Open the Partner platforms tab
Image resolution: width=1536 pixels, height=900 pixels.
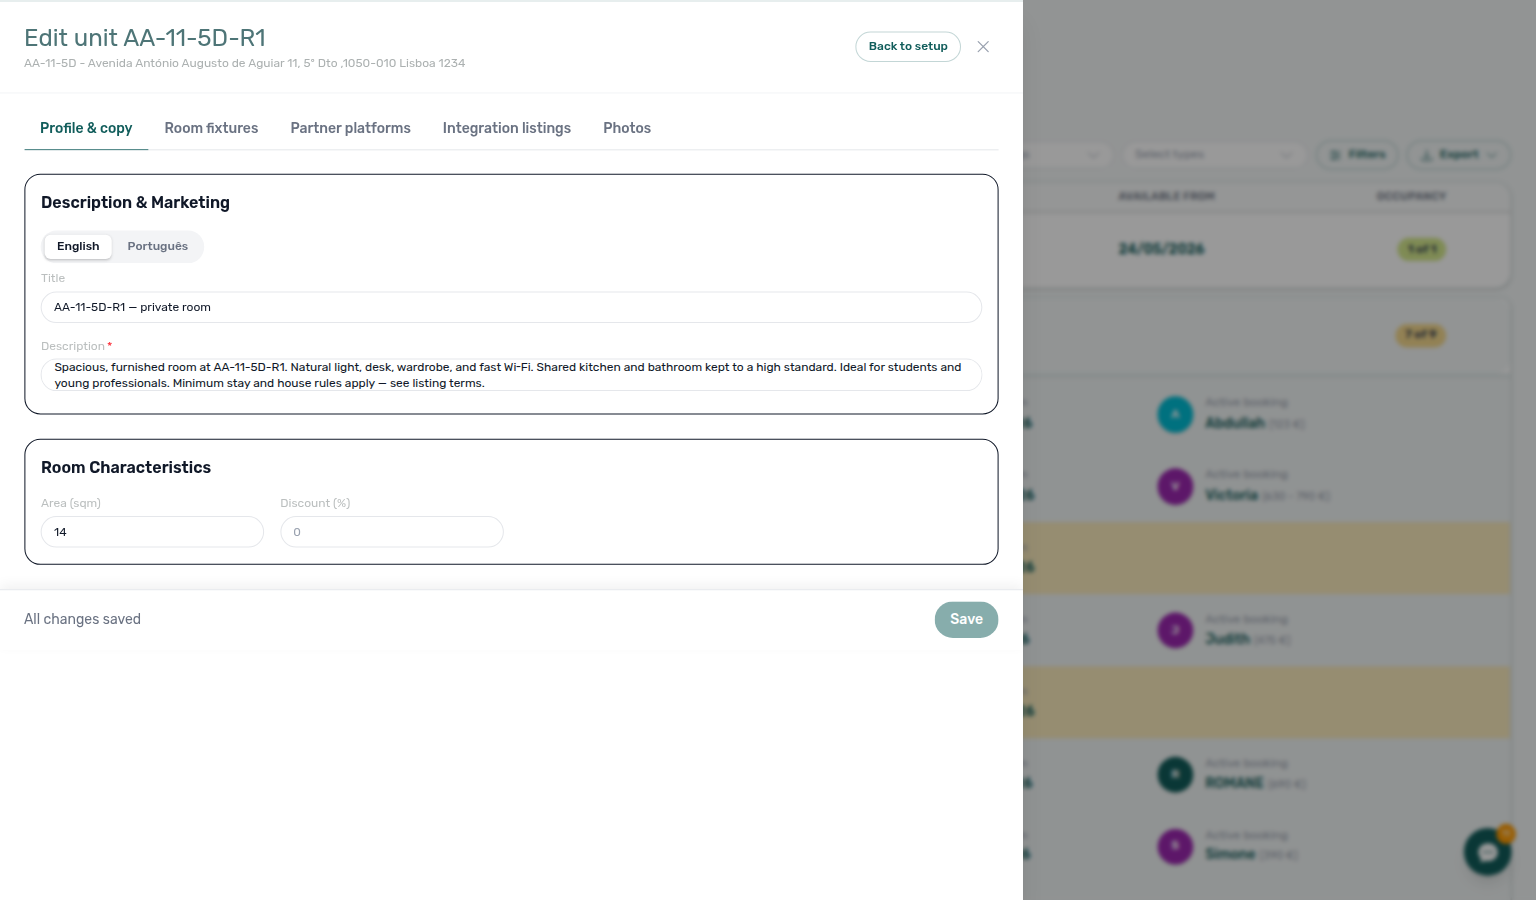350,128
